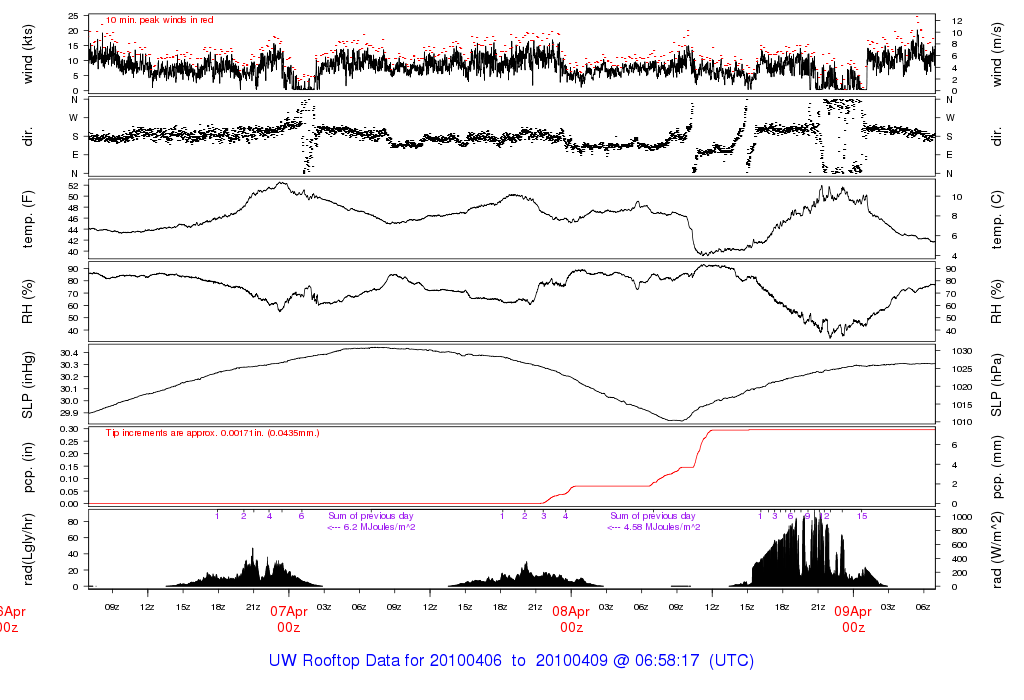The image size is (1024, 700).
Task: Click the '52' tick on the temperature axis
Action: [x=73, y=186]
